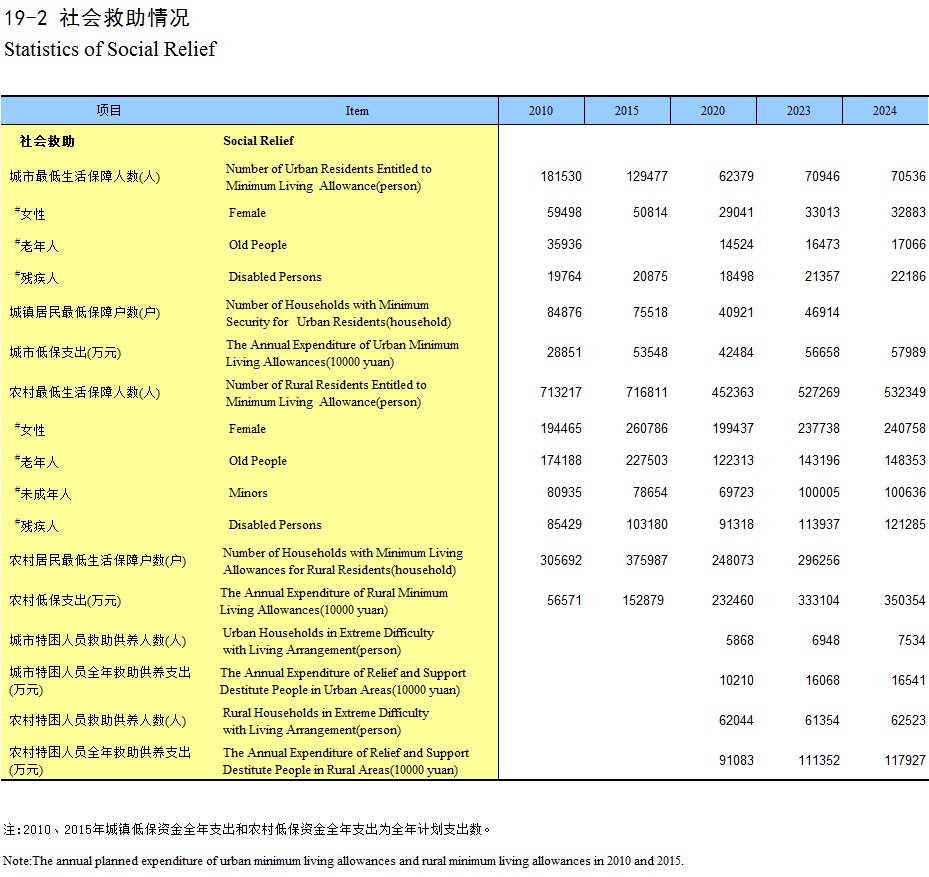The image size is (929, 877).
Task: Click the cell with value 350354
Action: (905, 601)
